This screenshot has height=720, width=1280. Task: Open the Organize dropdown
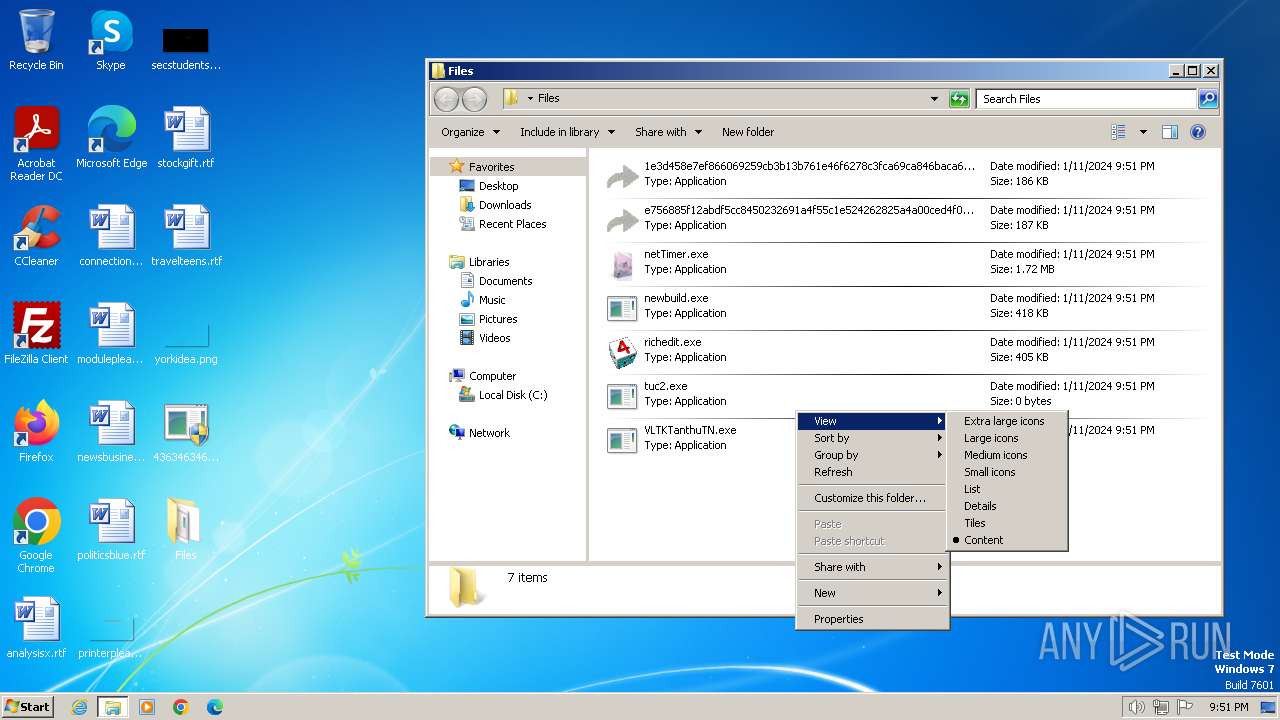(x=470, y=132)
